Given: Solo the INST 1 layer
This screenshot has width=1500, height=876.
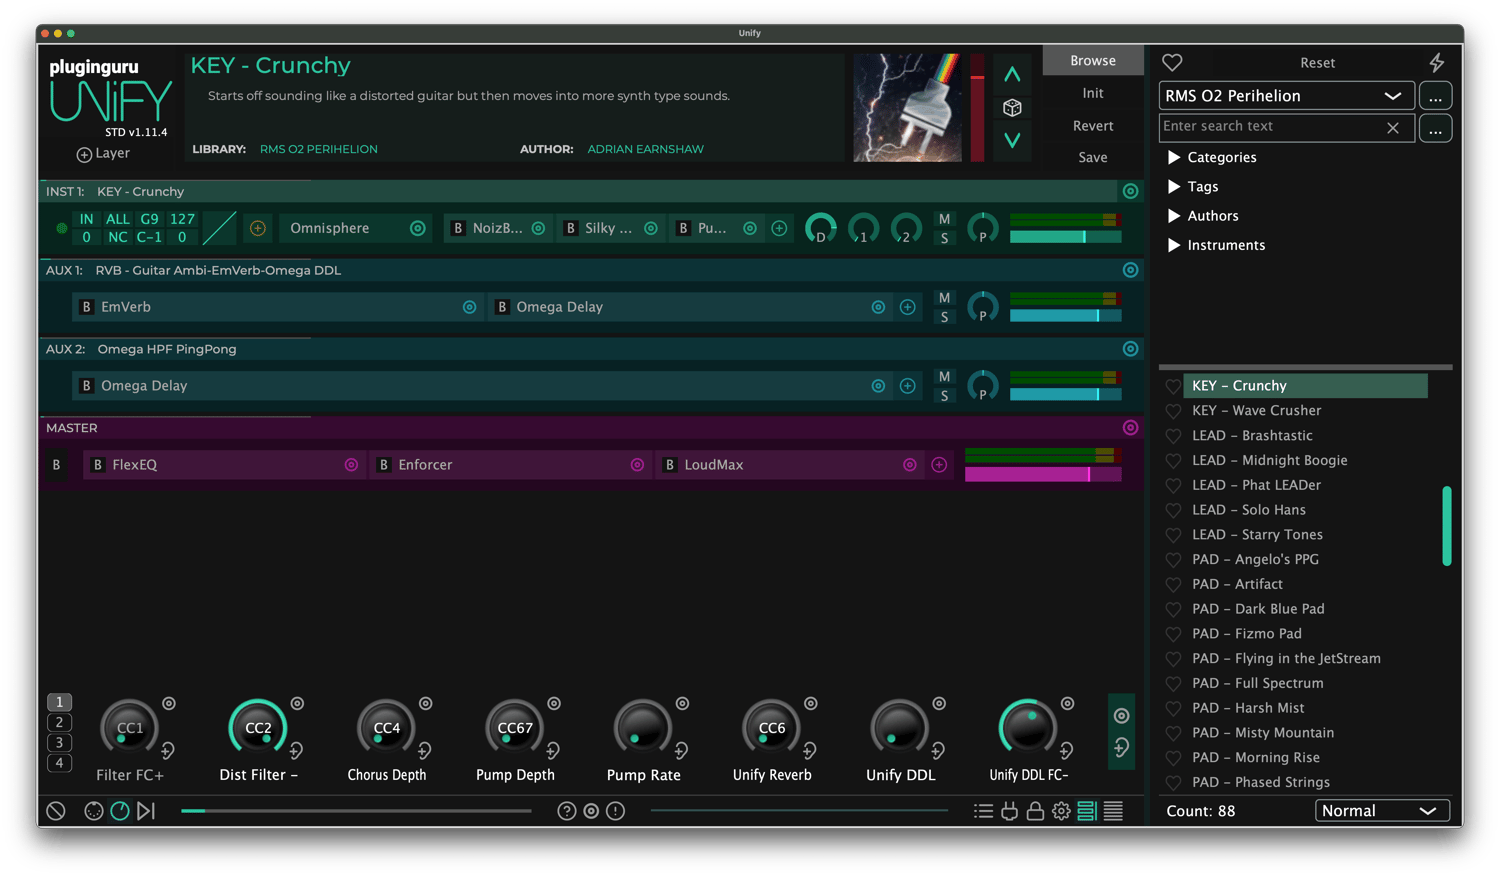Looking at the screenshot, I should tap(944, 238).
